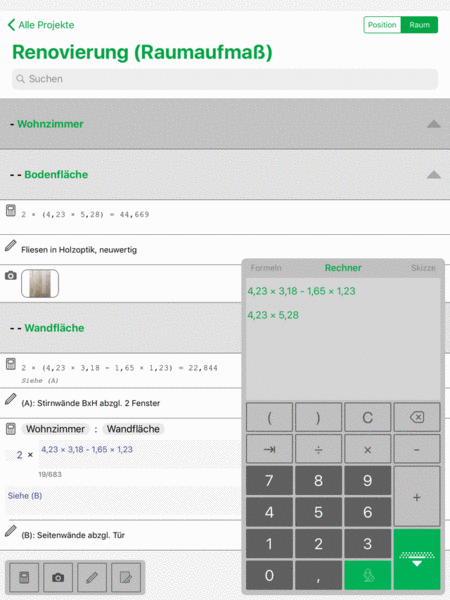This screenshot has height=600, width=450.
Task: Tap the green microphone voice input button
Action: point(367,576)
